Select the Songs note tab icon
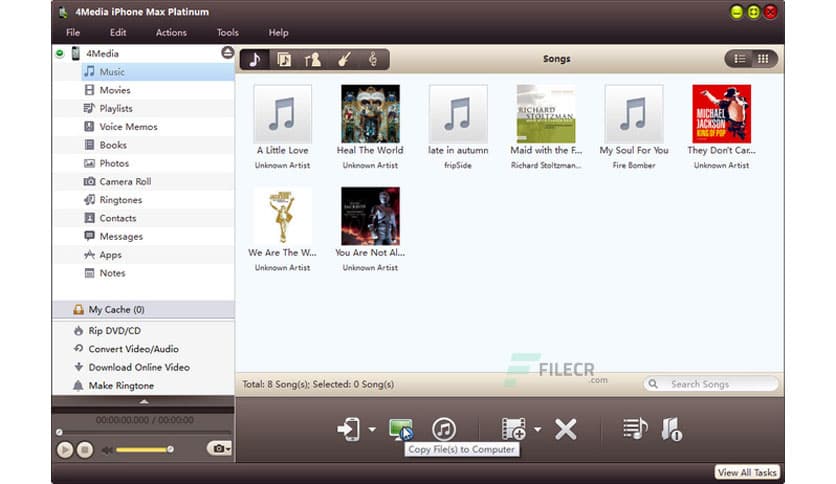 click(x=255, y=59)
